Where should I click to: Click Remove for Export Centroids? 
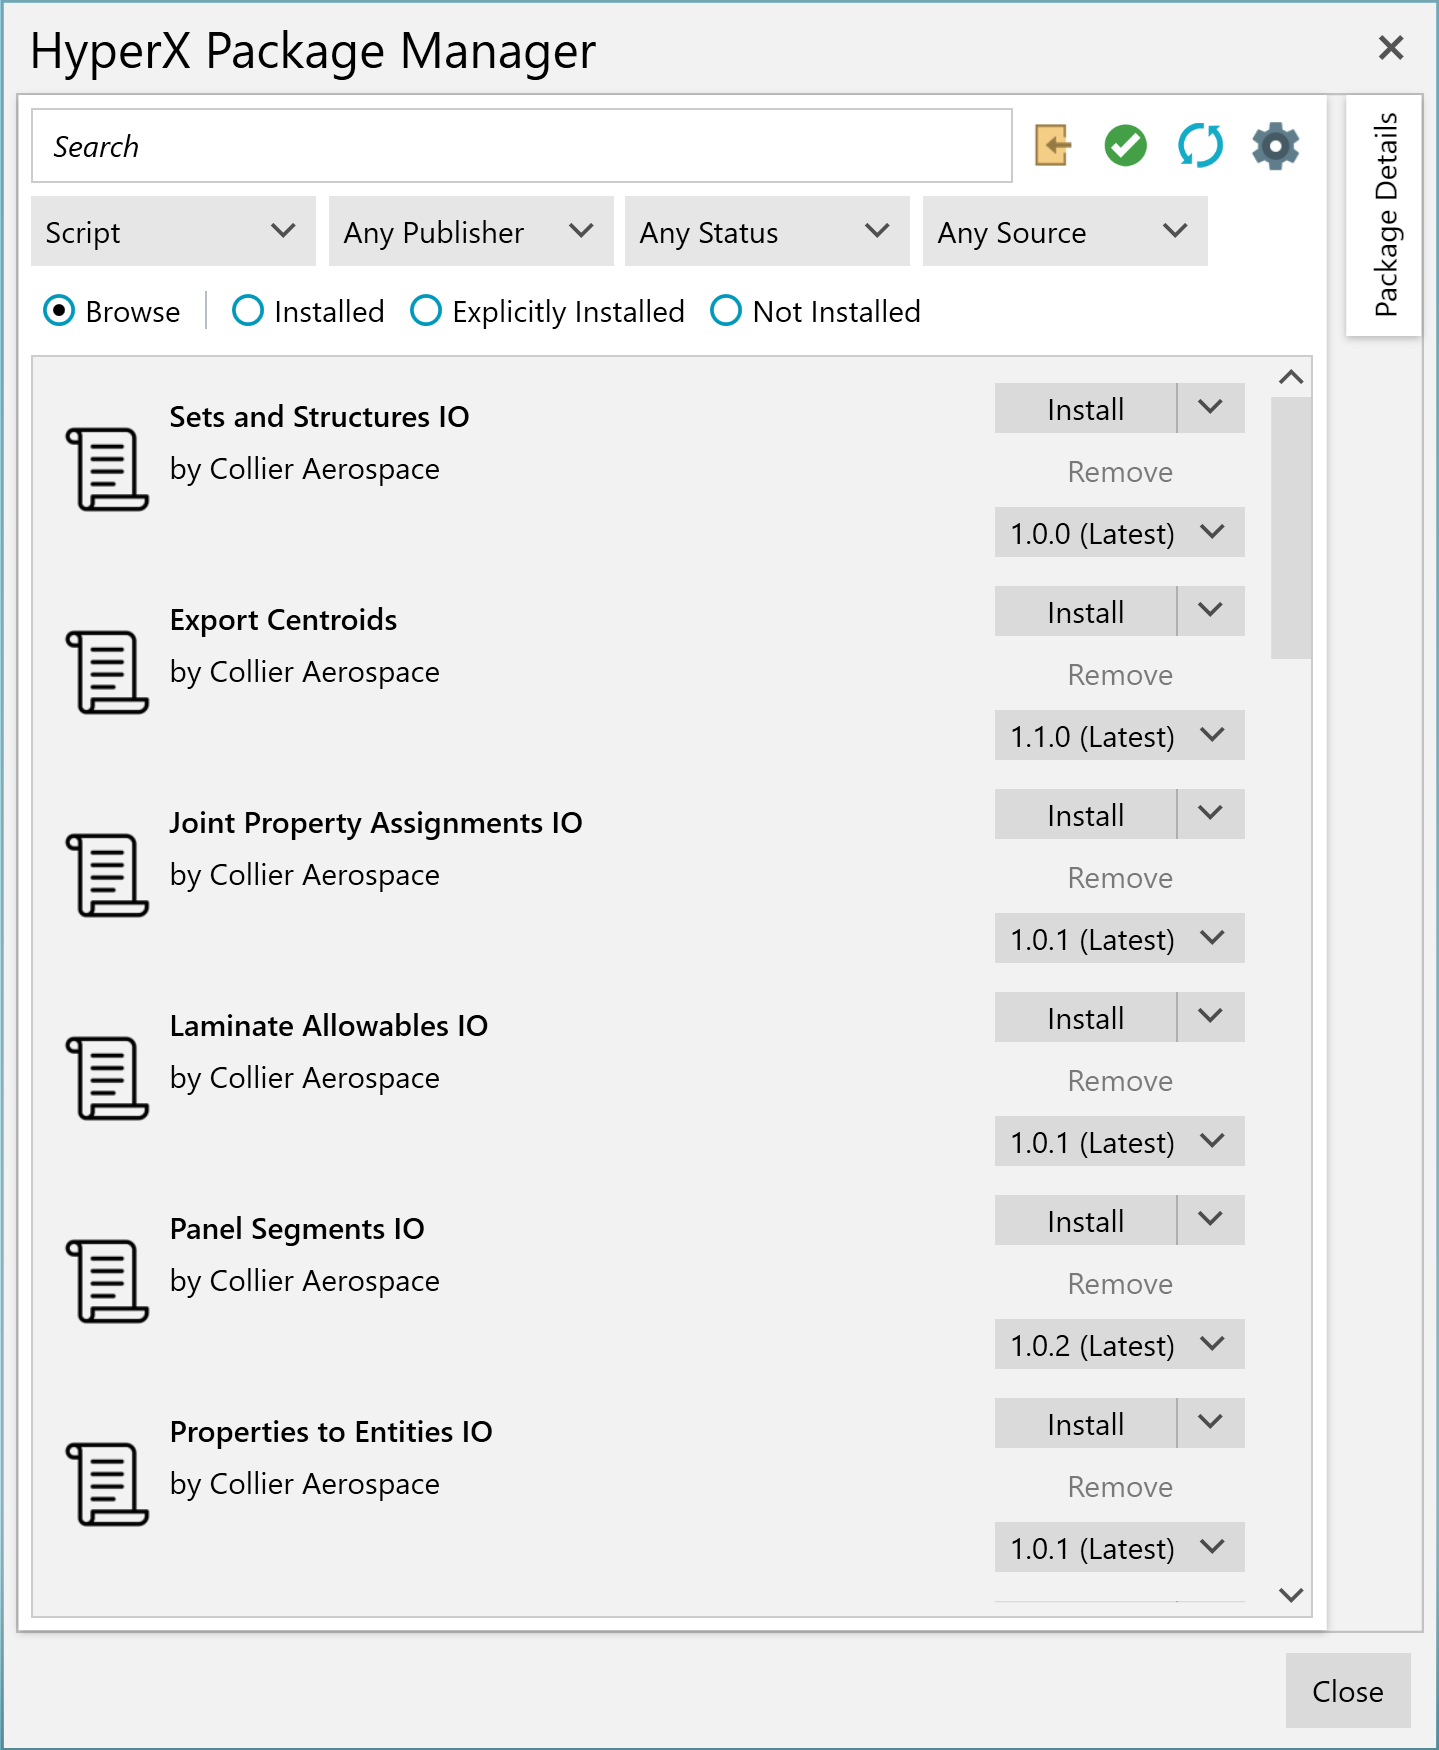click(x=1120, y=675)
